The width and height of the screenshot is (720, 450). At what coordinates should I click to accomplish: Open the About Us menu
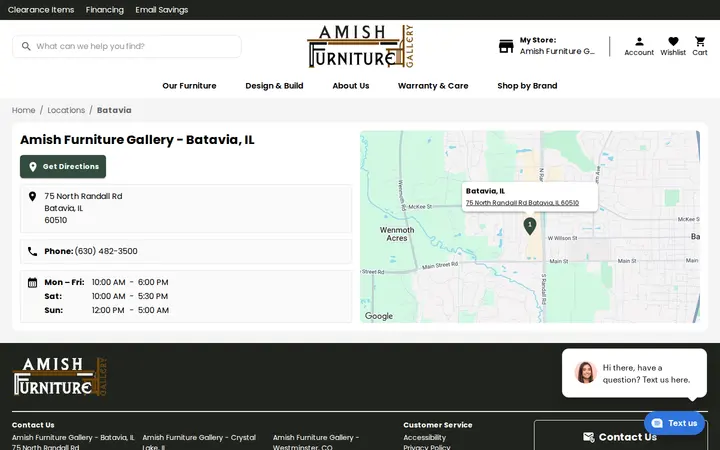coord(351,86)
